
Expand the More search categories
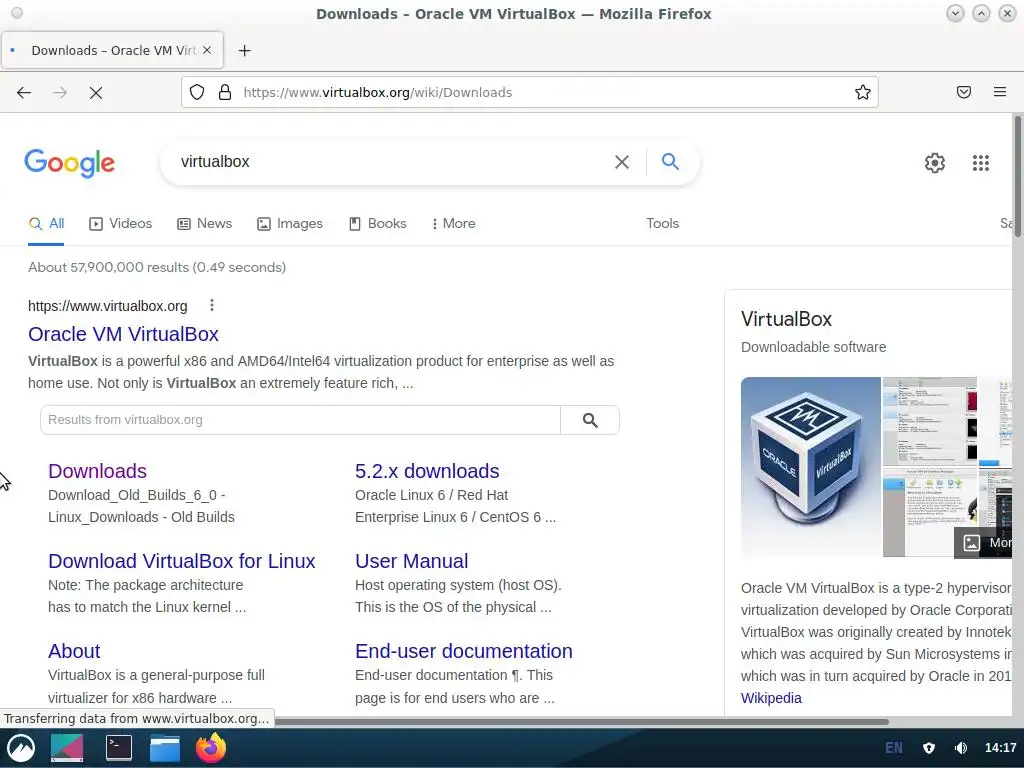(453, 223)
